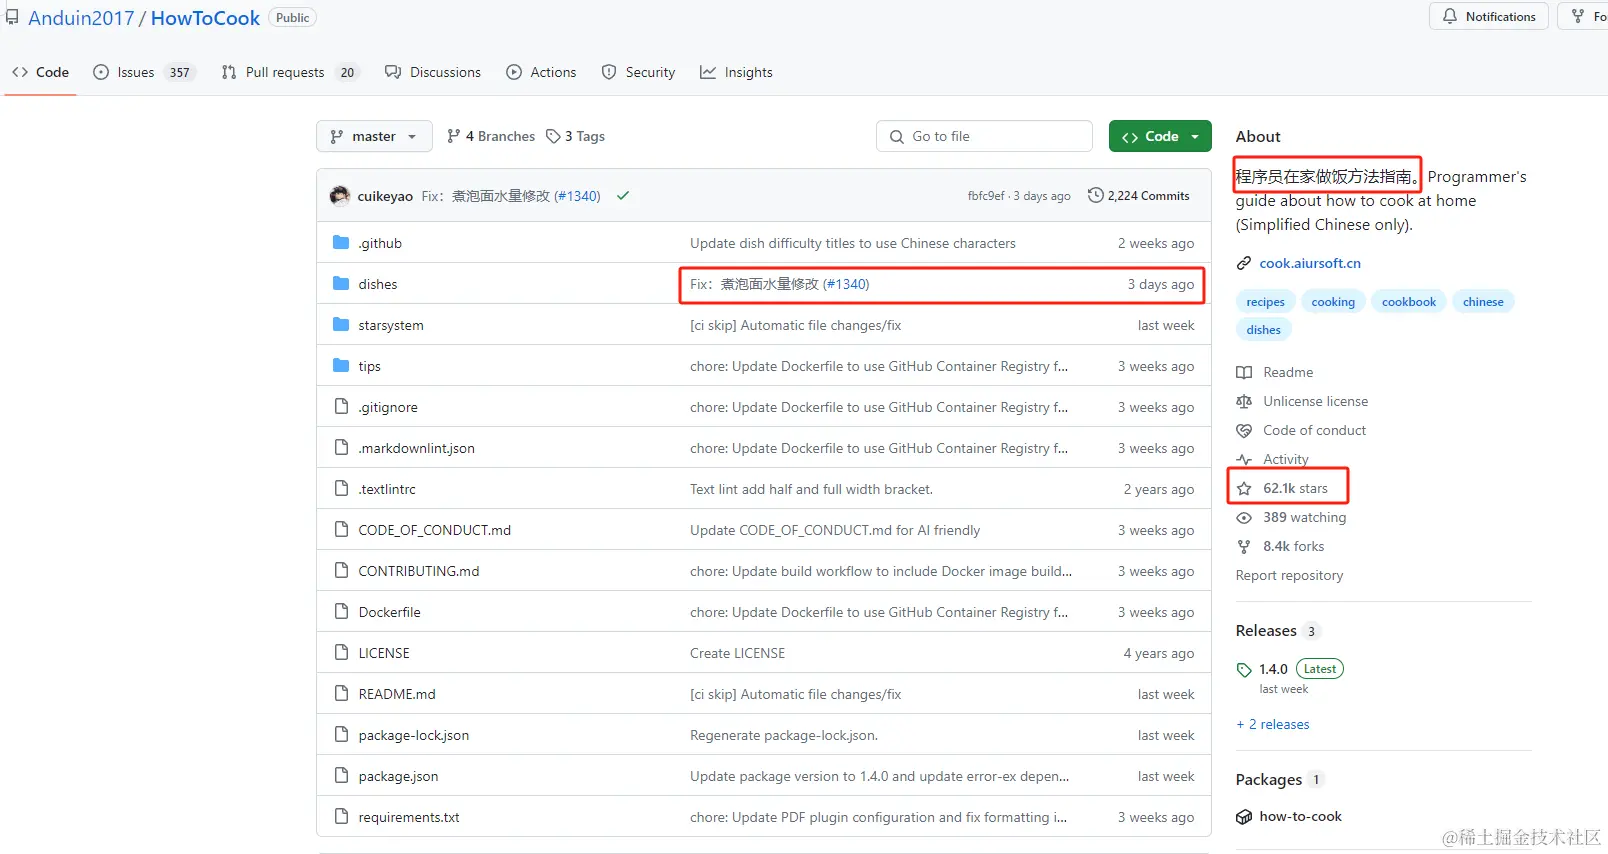Open package.json file
This screenshot has height=854, width=1608.
[x=398, y=776]
